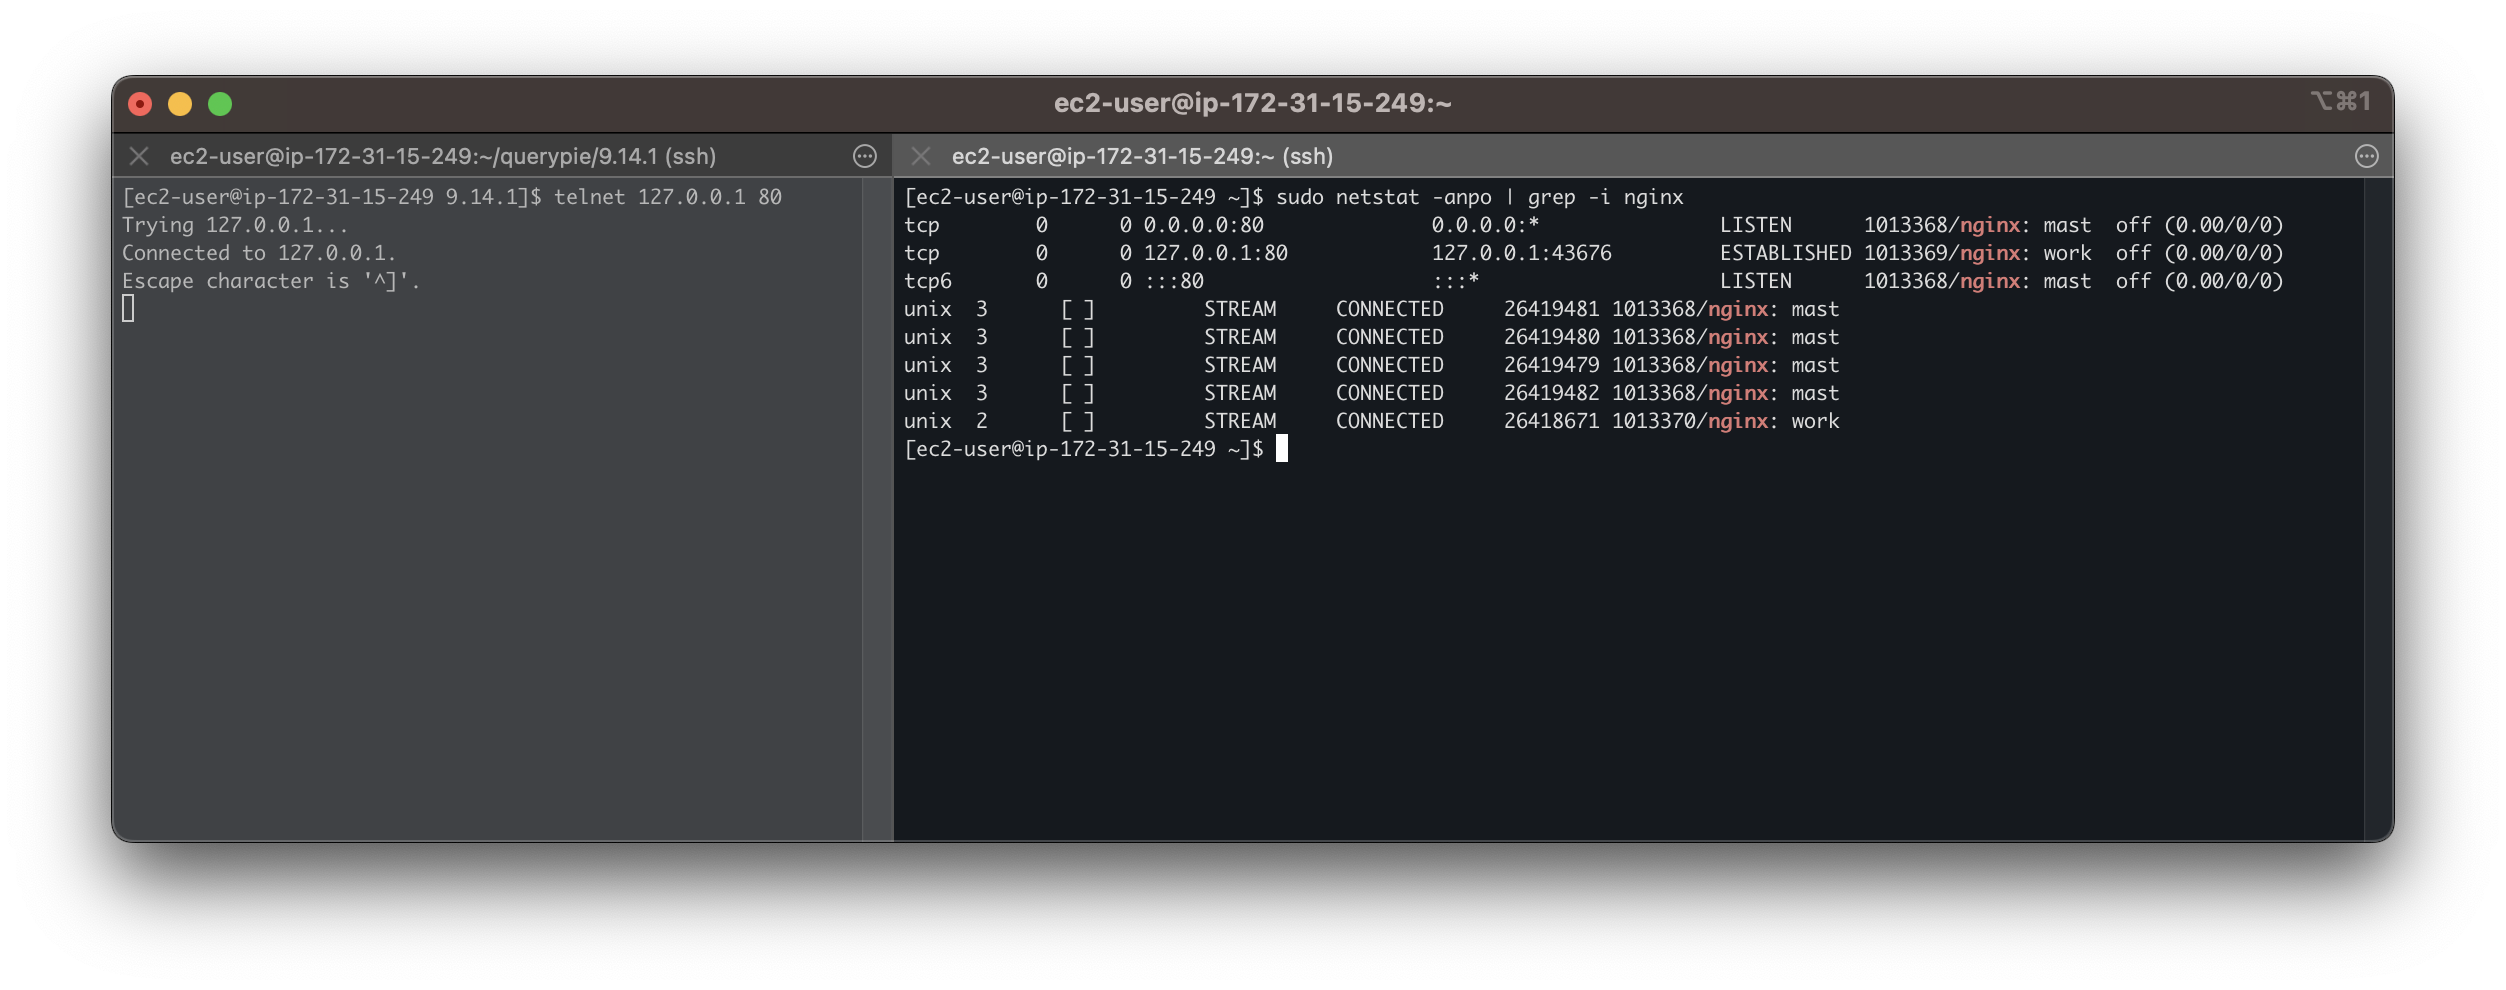This screenshot has width=2506, height=990.
Task: Click the window title ec2-user@ip-172-31-15-249:~
Action: click(1253, 103)
